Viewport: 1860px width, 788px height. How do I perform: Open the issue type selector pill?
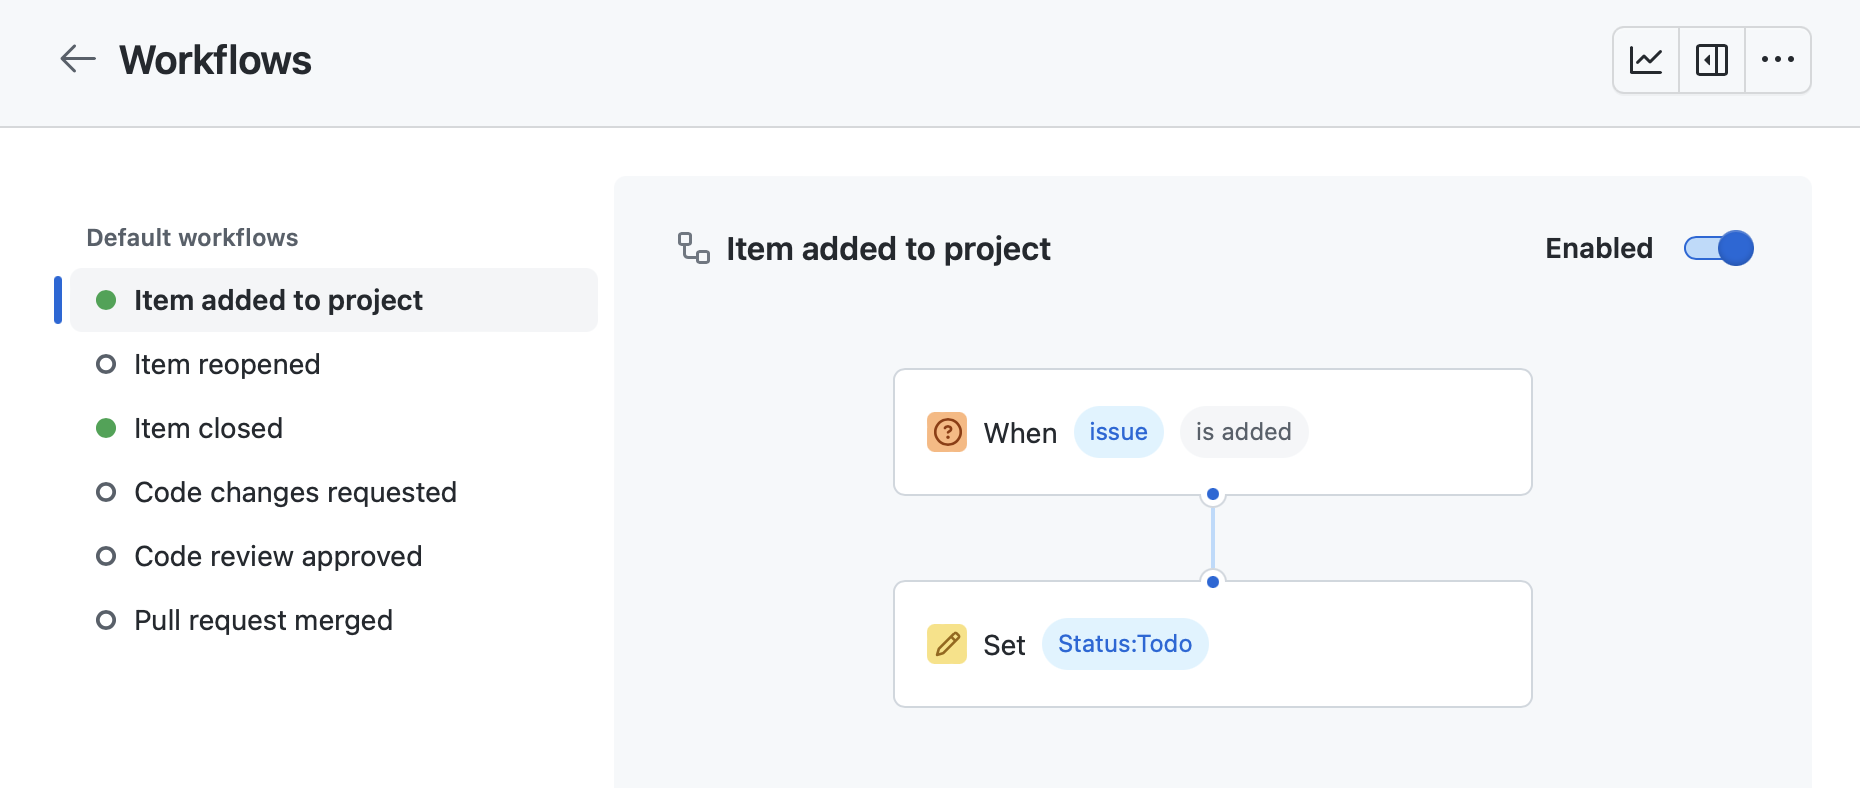[1119, 432]
